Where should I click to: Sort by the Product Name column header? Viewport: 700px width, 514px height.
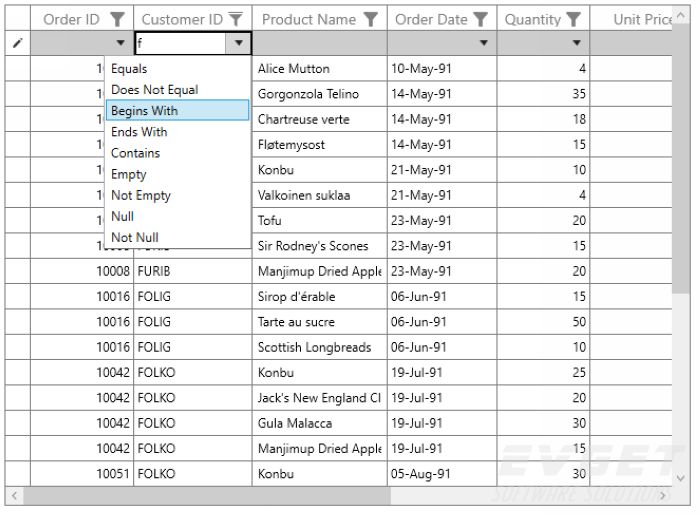309,19
